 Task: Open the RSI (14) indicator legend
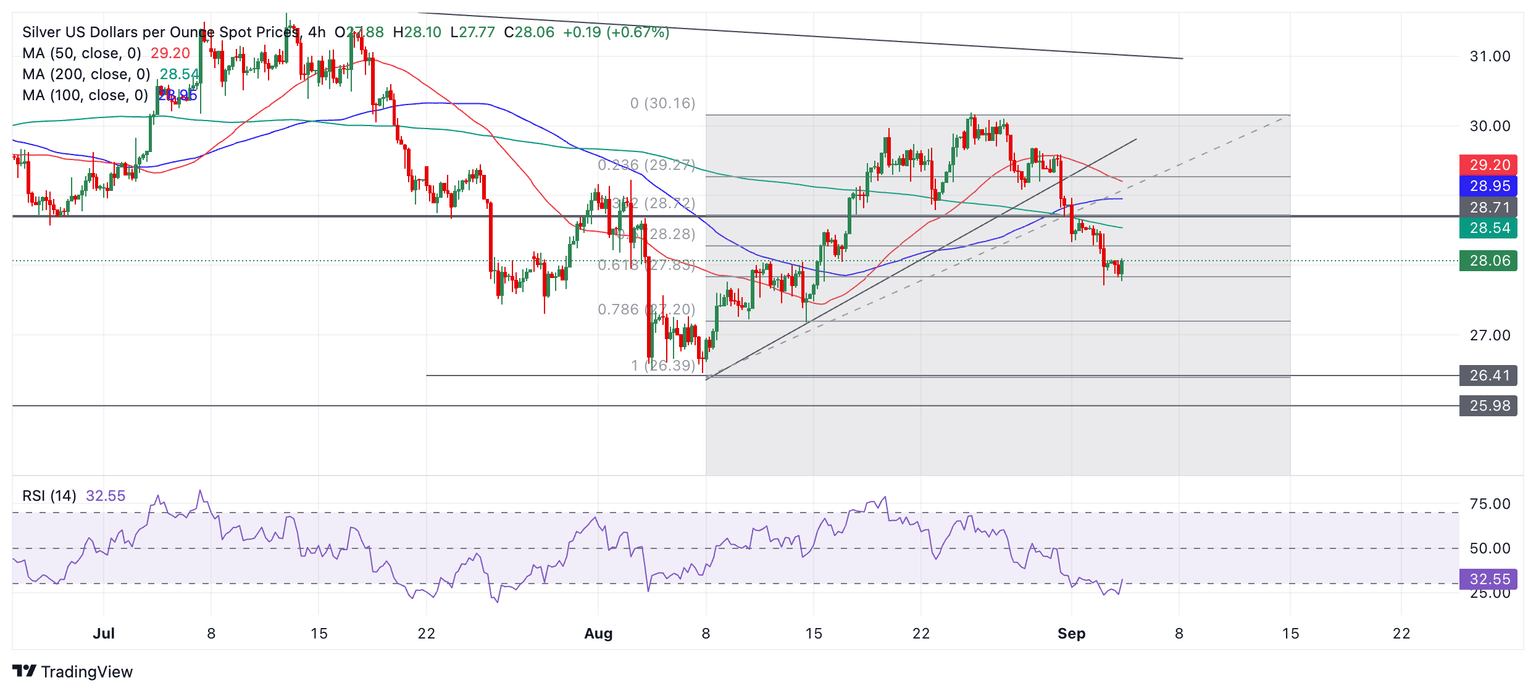click(x=50, y=495)
